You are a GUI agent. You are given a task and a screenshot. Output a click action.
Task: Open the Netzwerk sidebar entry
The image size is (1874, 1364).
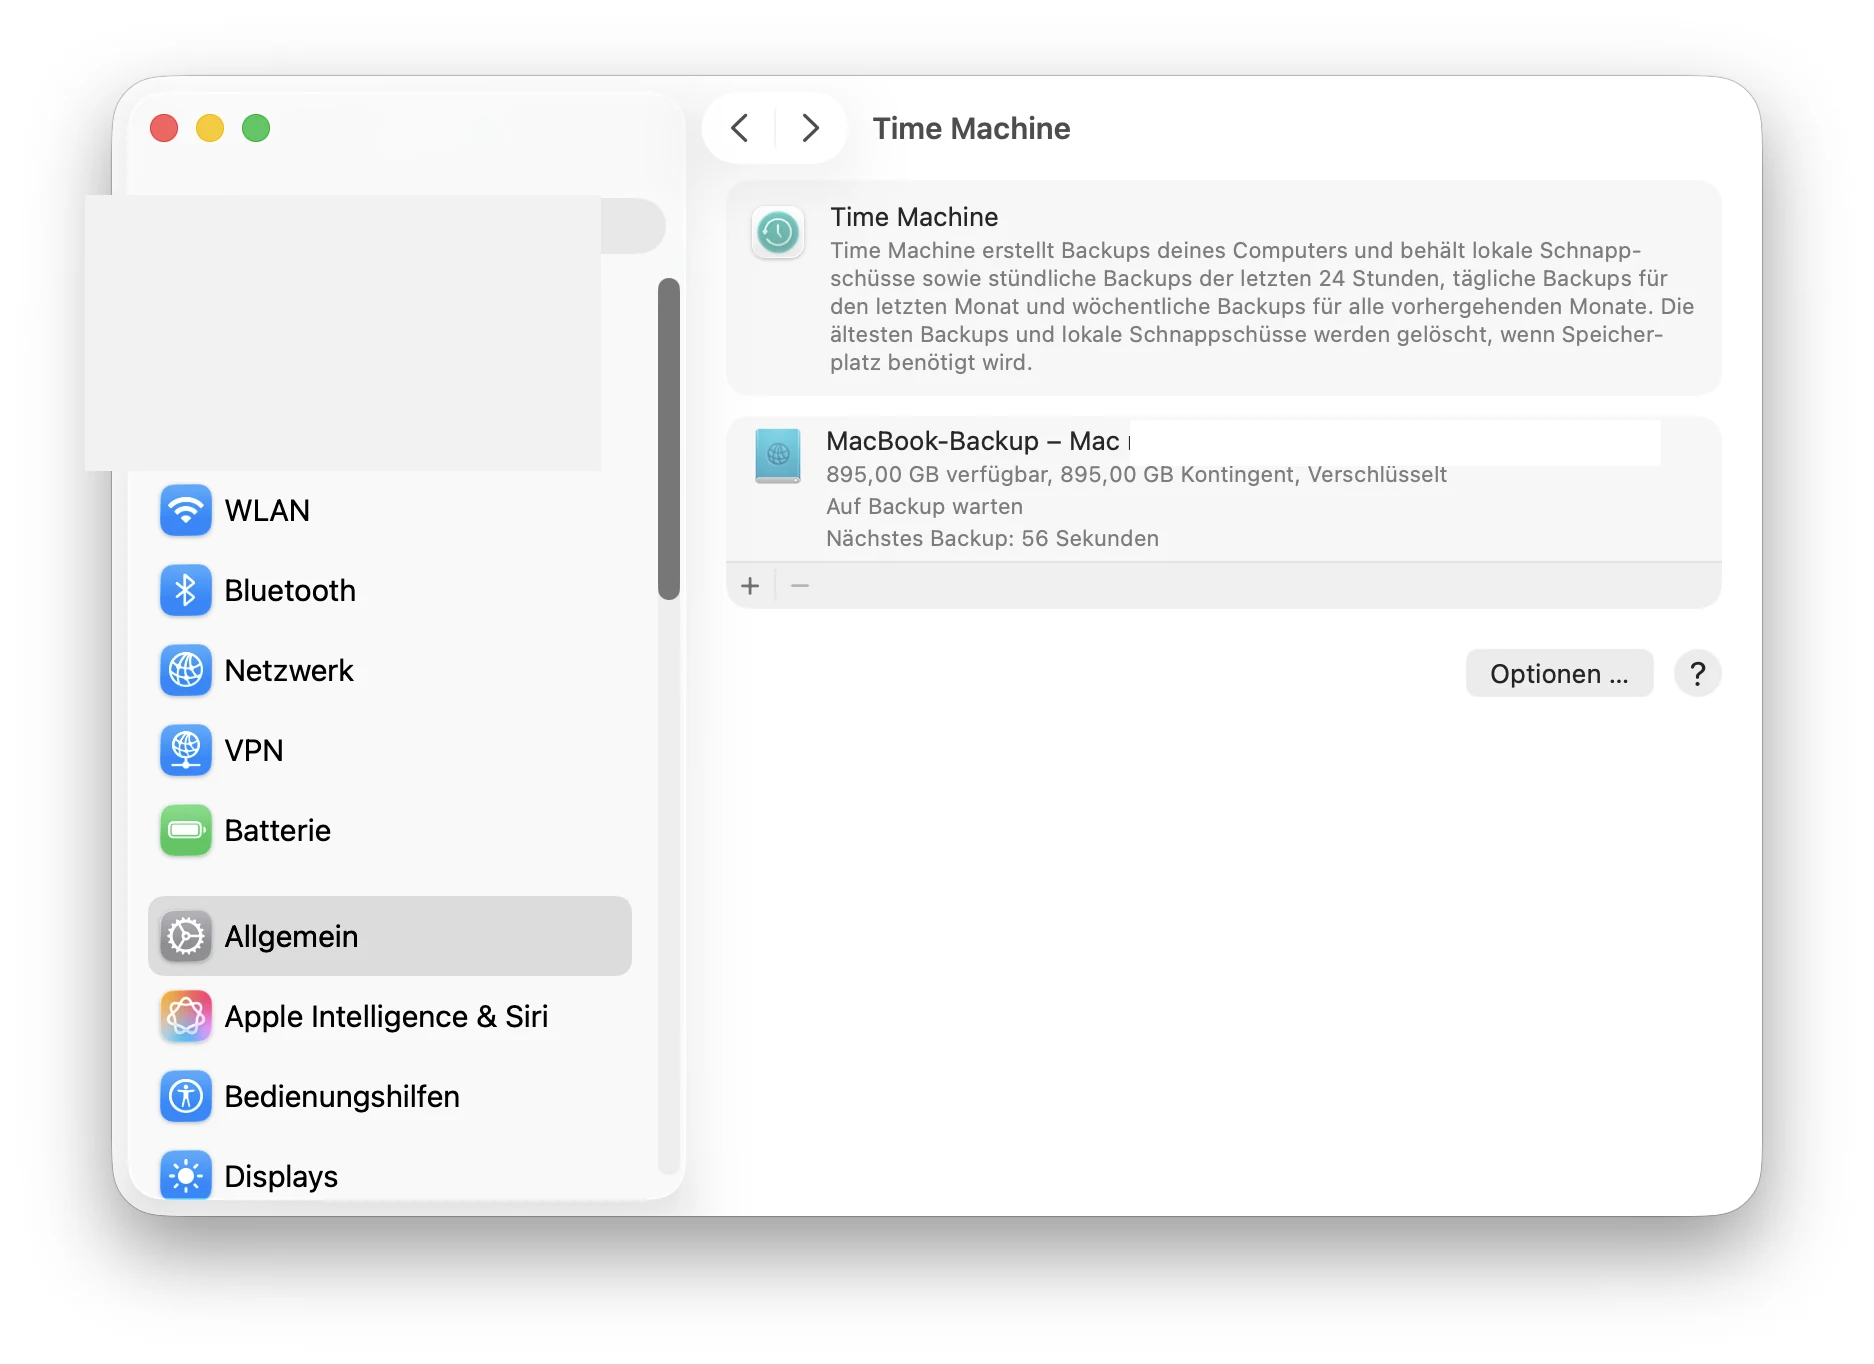point(390,670)
